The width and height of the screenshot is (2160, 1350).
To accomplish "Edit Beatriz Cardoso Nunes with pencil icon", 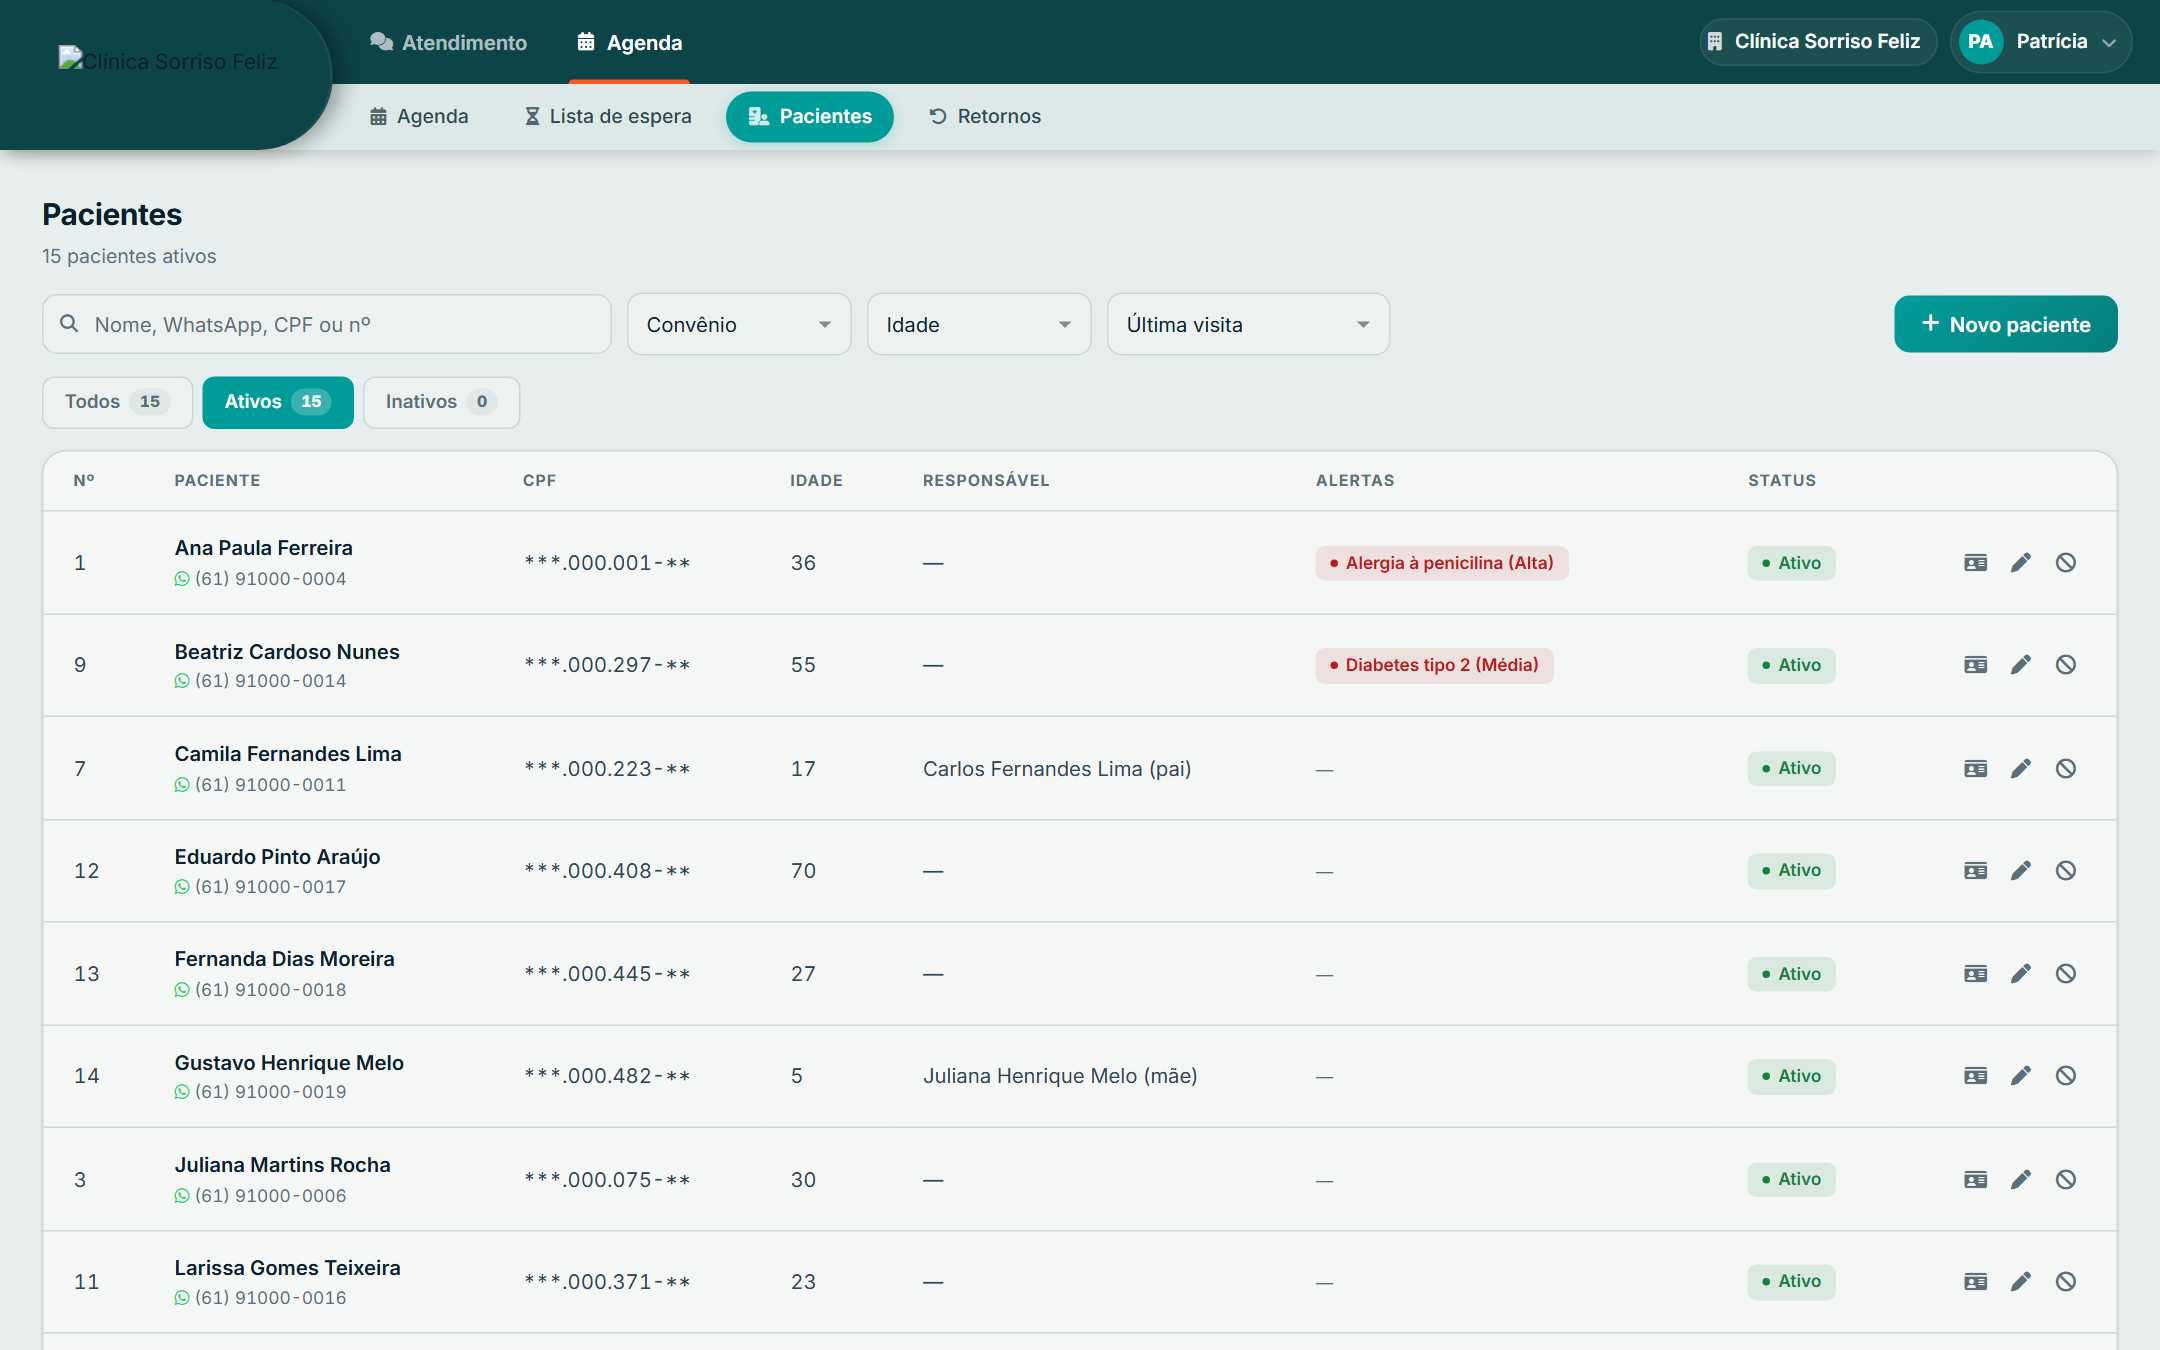I will (x=2021, y=665).
